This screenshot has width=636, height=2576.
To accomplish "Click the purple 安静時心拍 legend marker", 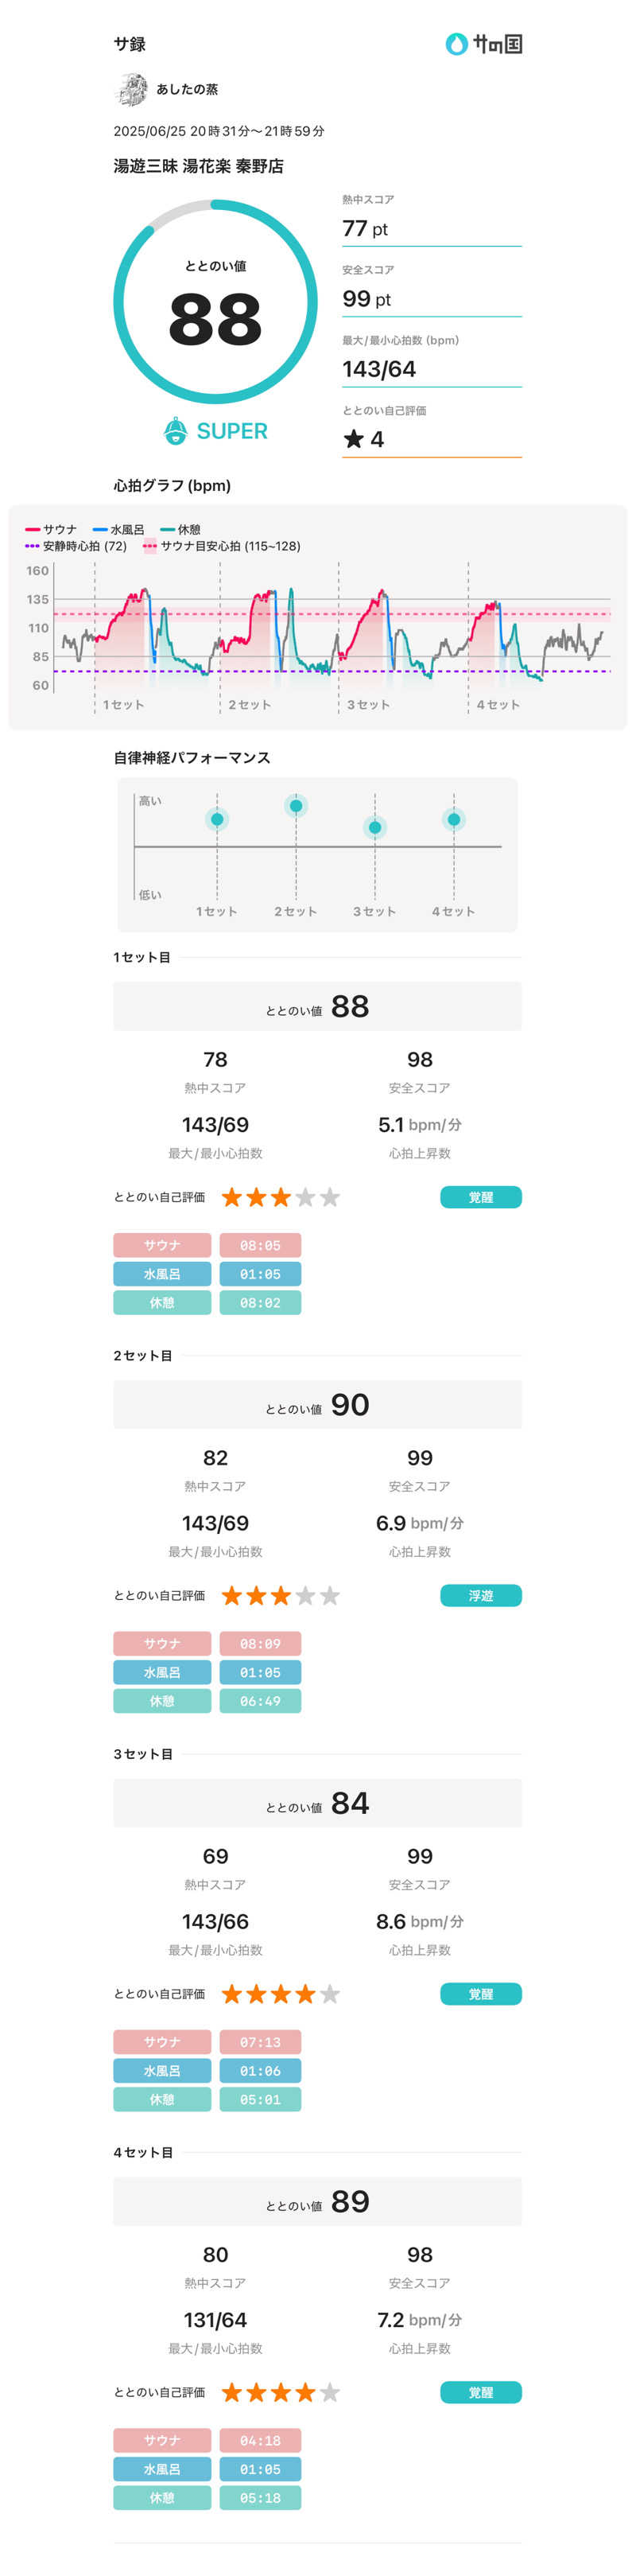I will click(32, 547).
